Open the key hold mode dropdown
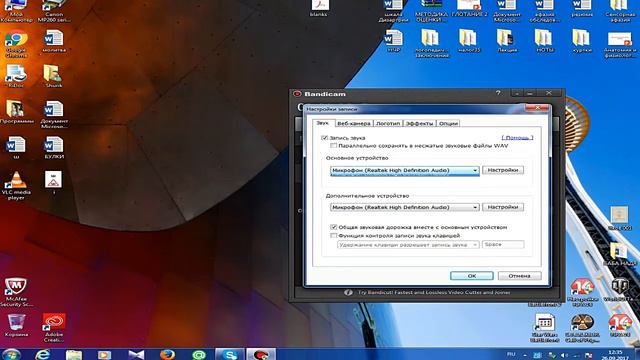This screenshot has width=640, height=360. click(x=408, y=244)
